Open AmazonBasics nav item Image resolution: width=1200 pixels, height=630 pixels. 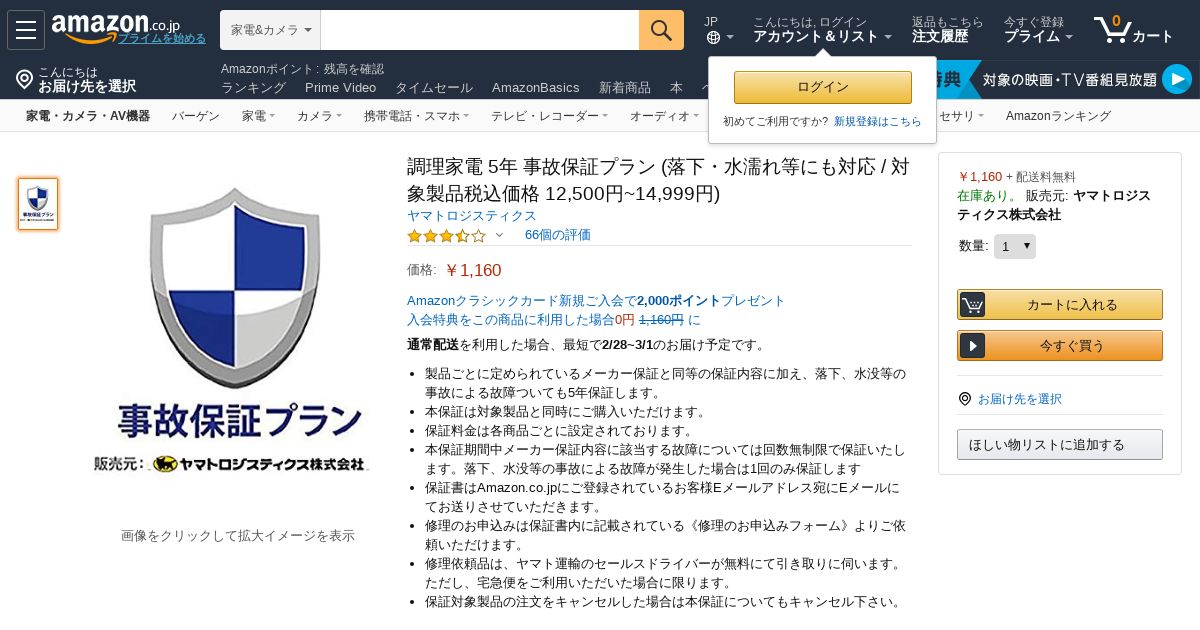tap(535, 87)
